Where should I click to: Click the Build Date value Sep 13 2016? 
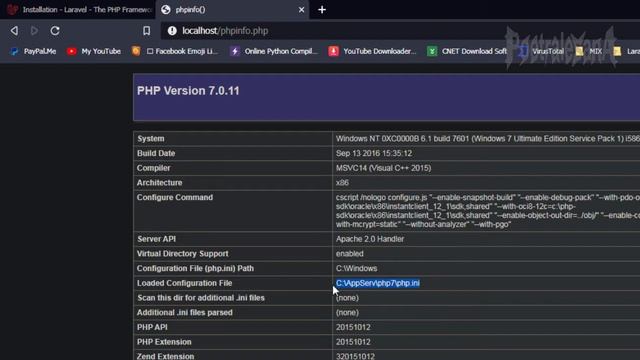point(373,153)
